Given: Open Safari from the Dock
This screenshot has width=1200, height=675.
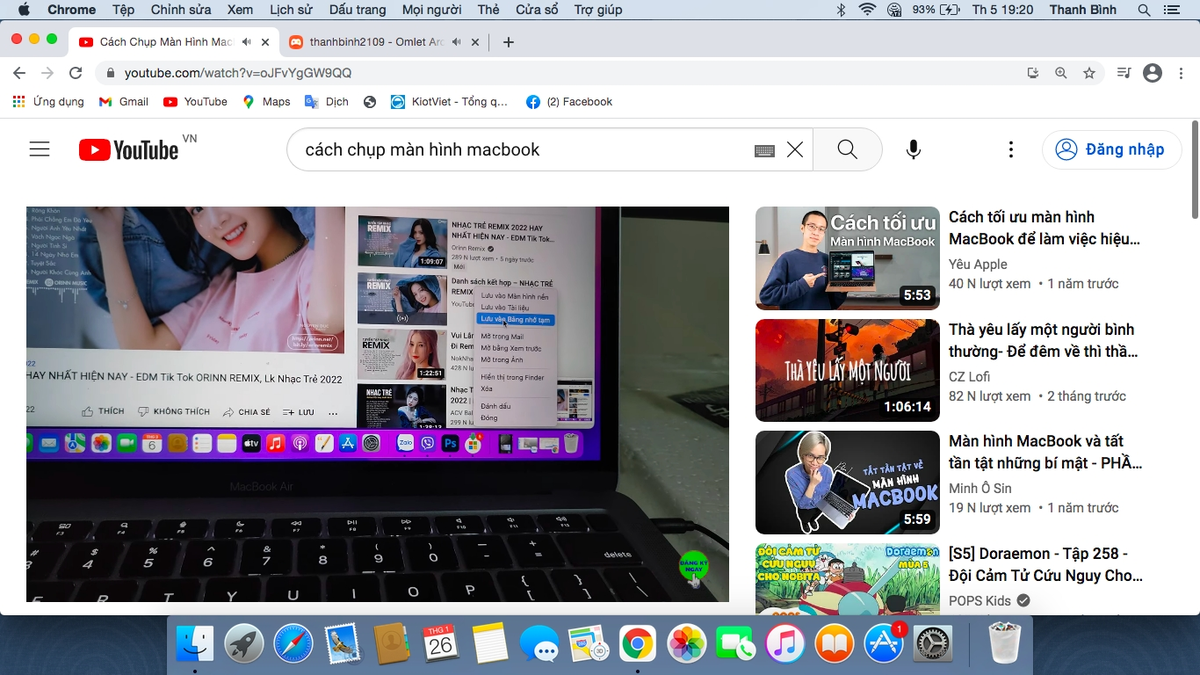Looking at the screenshot, I should (x=293, y=643).
